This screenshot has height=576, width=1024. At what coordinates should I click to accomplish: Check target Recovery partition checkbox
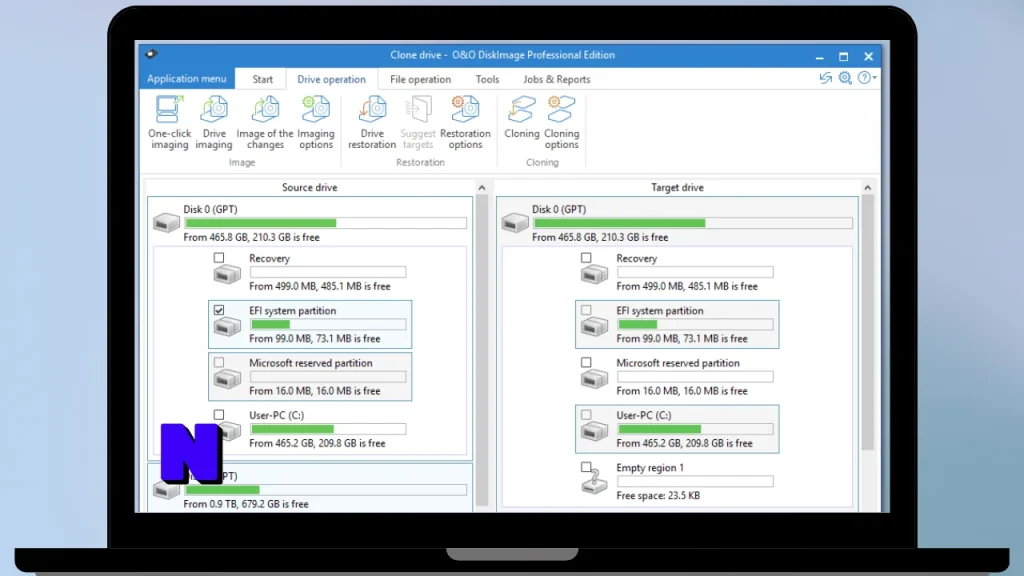point(586,258)
